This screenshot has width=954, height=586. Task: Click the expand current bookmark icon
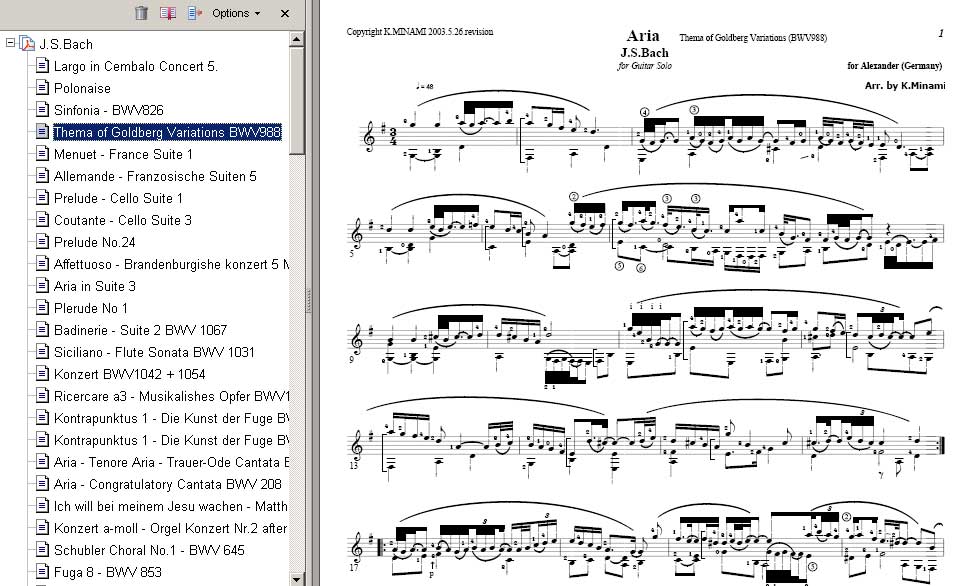pos(195,13)
